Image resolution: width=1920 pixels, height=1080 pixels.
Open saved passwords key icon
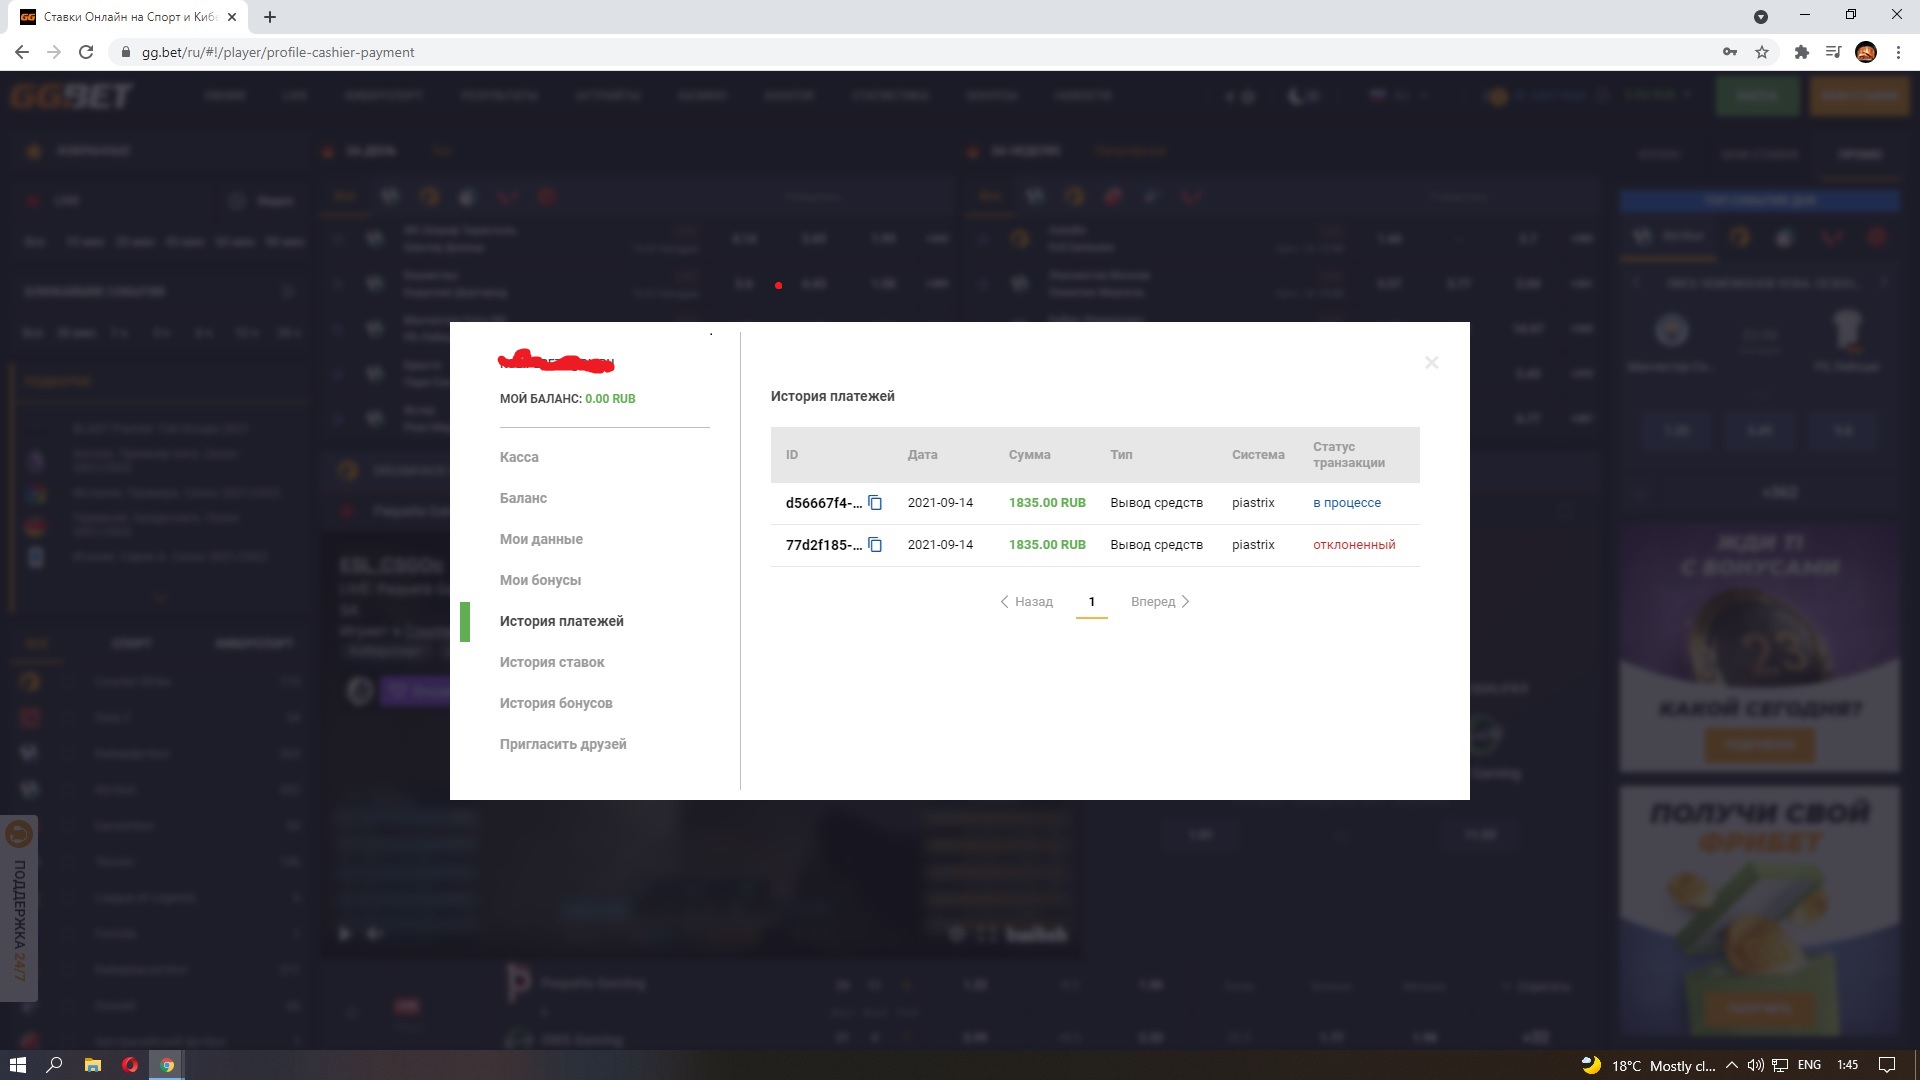[1729, 52]
